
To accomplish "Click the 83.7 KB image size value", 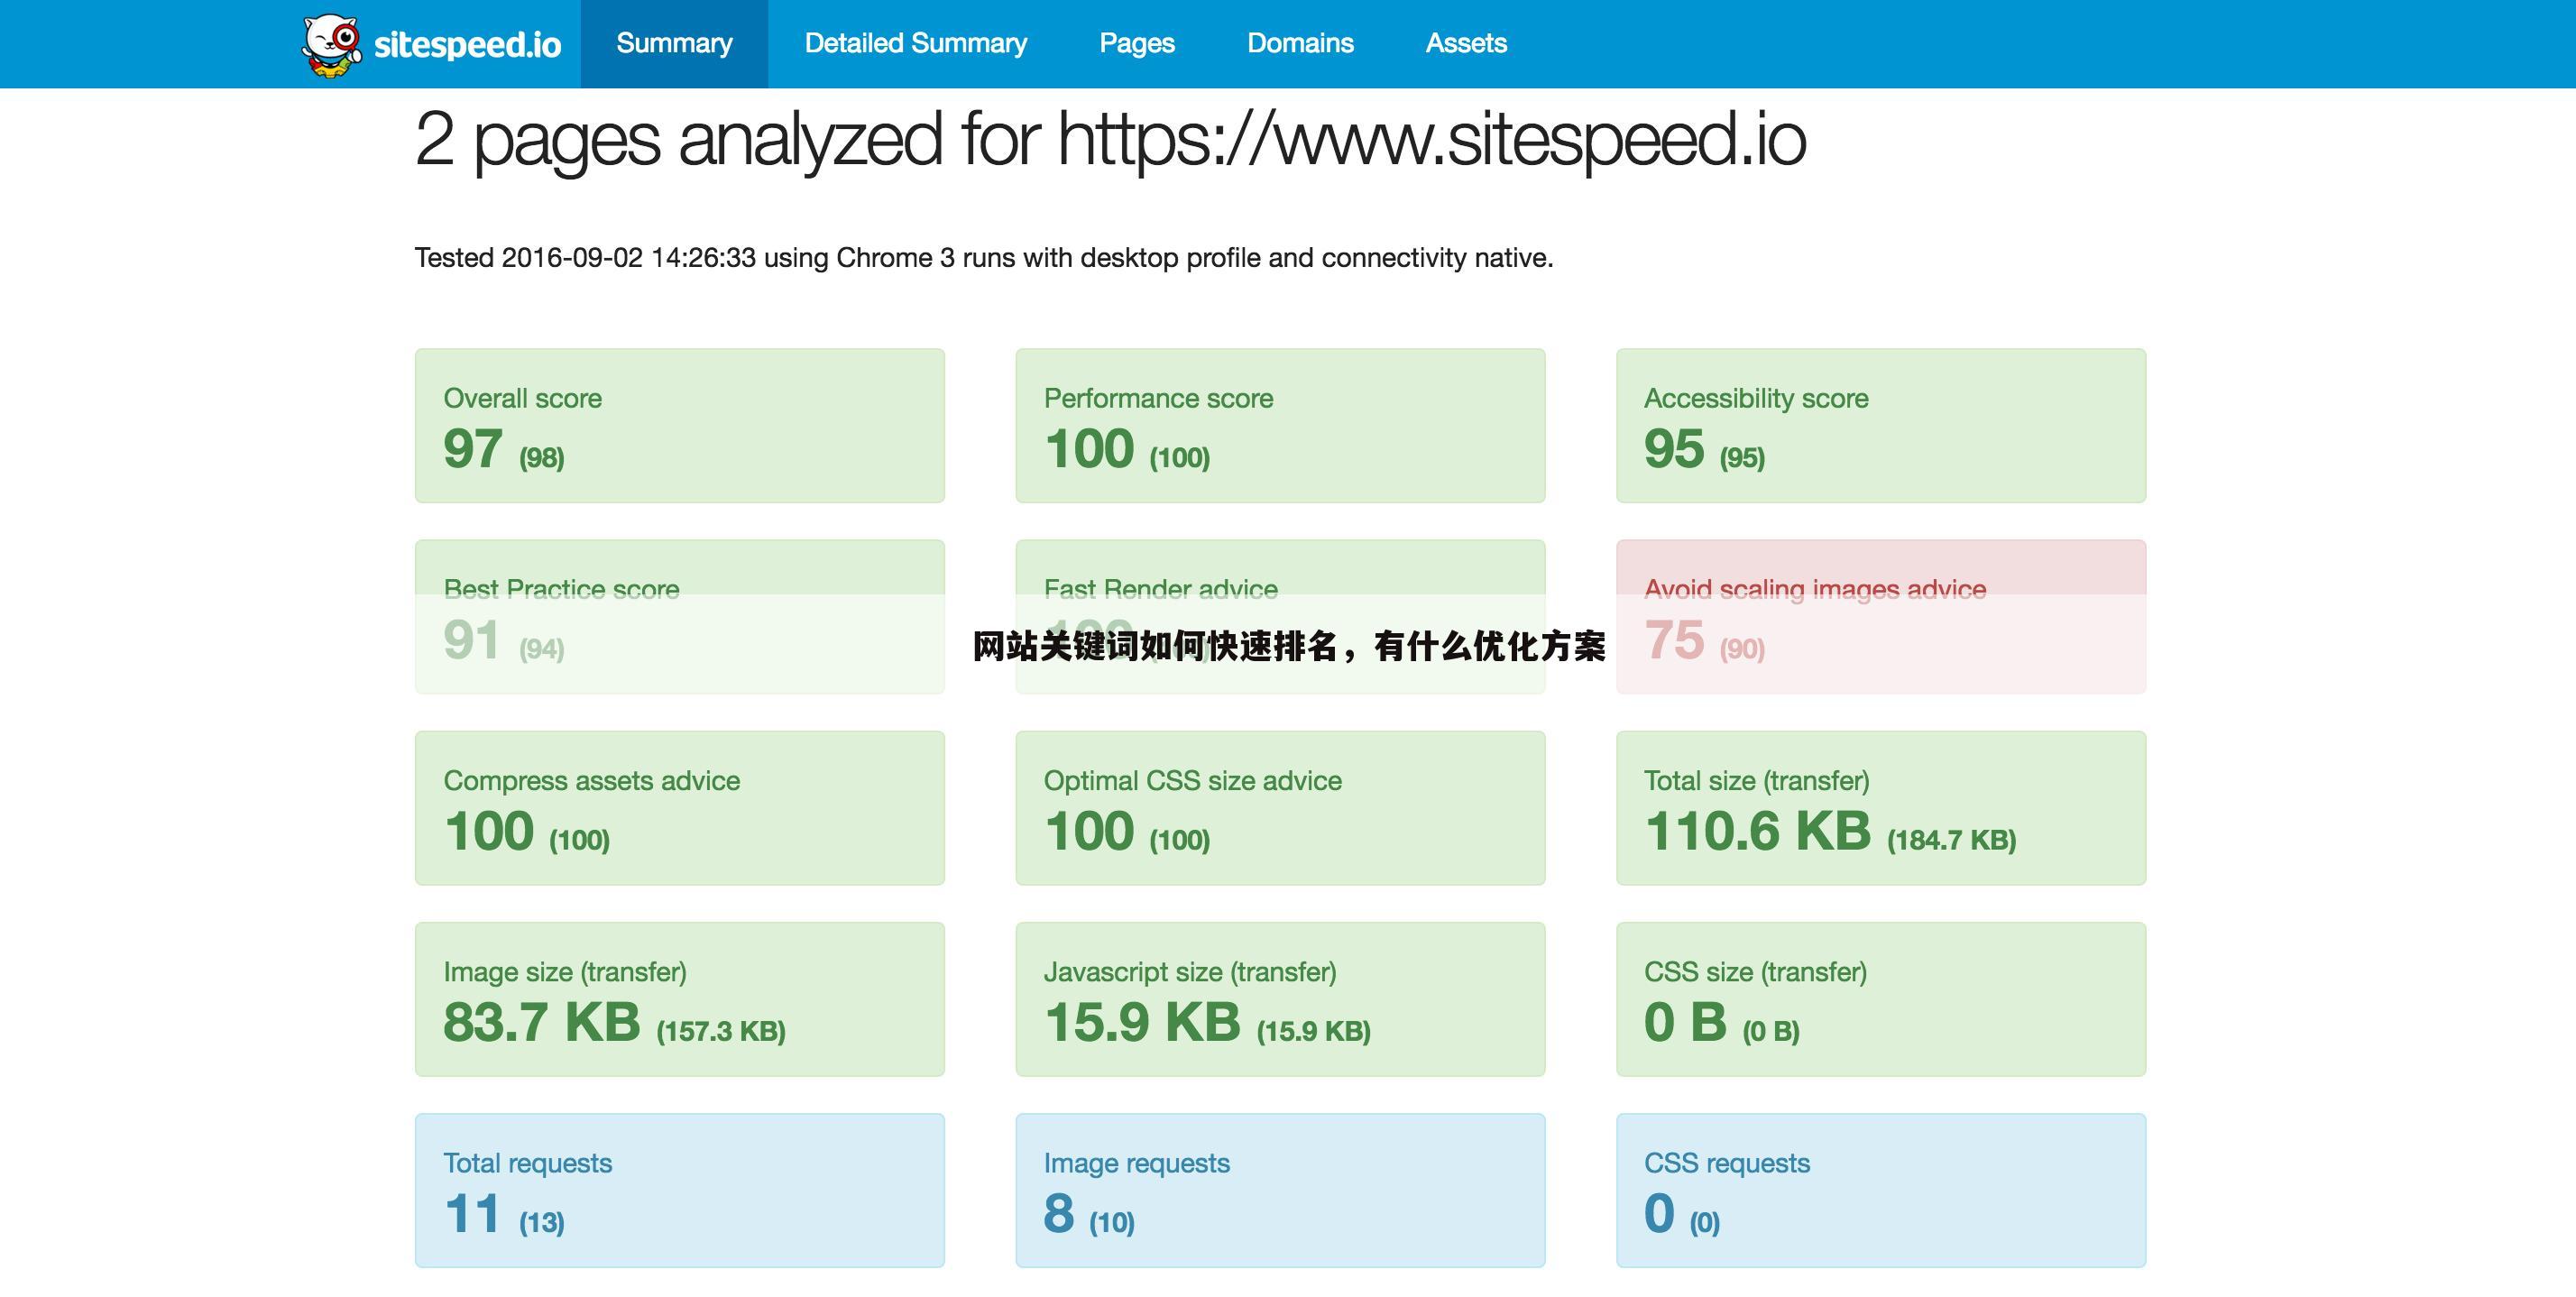I will click(x=542, y=1022).
